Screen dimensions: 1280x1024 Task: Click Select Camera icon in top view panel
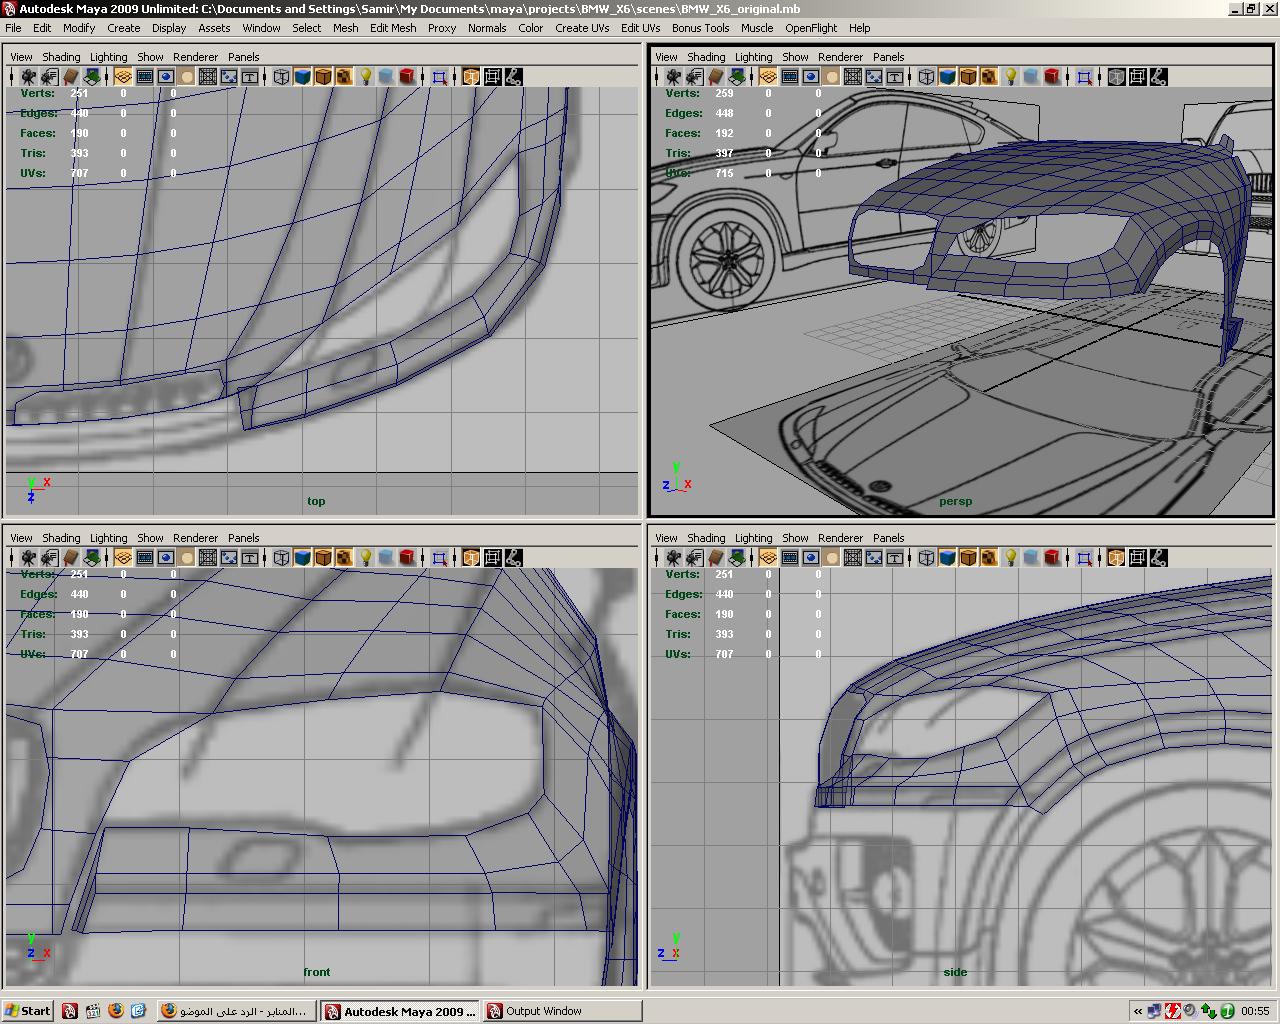(x=28, y=77)
